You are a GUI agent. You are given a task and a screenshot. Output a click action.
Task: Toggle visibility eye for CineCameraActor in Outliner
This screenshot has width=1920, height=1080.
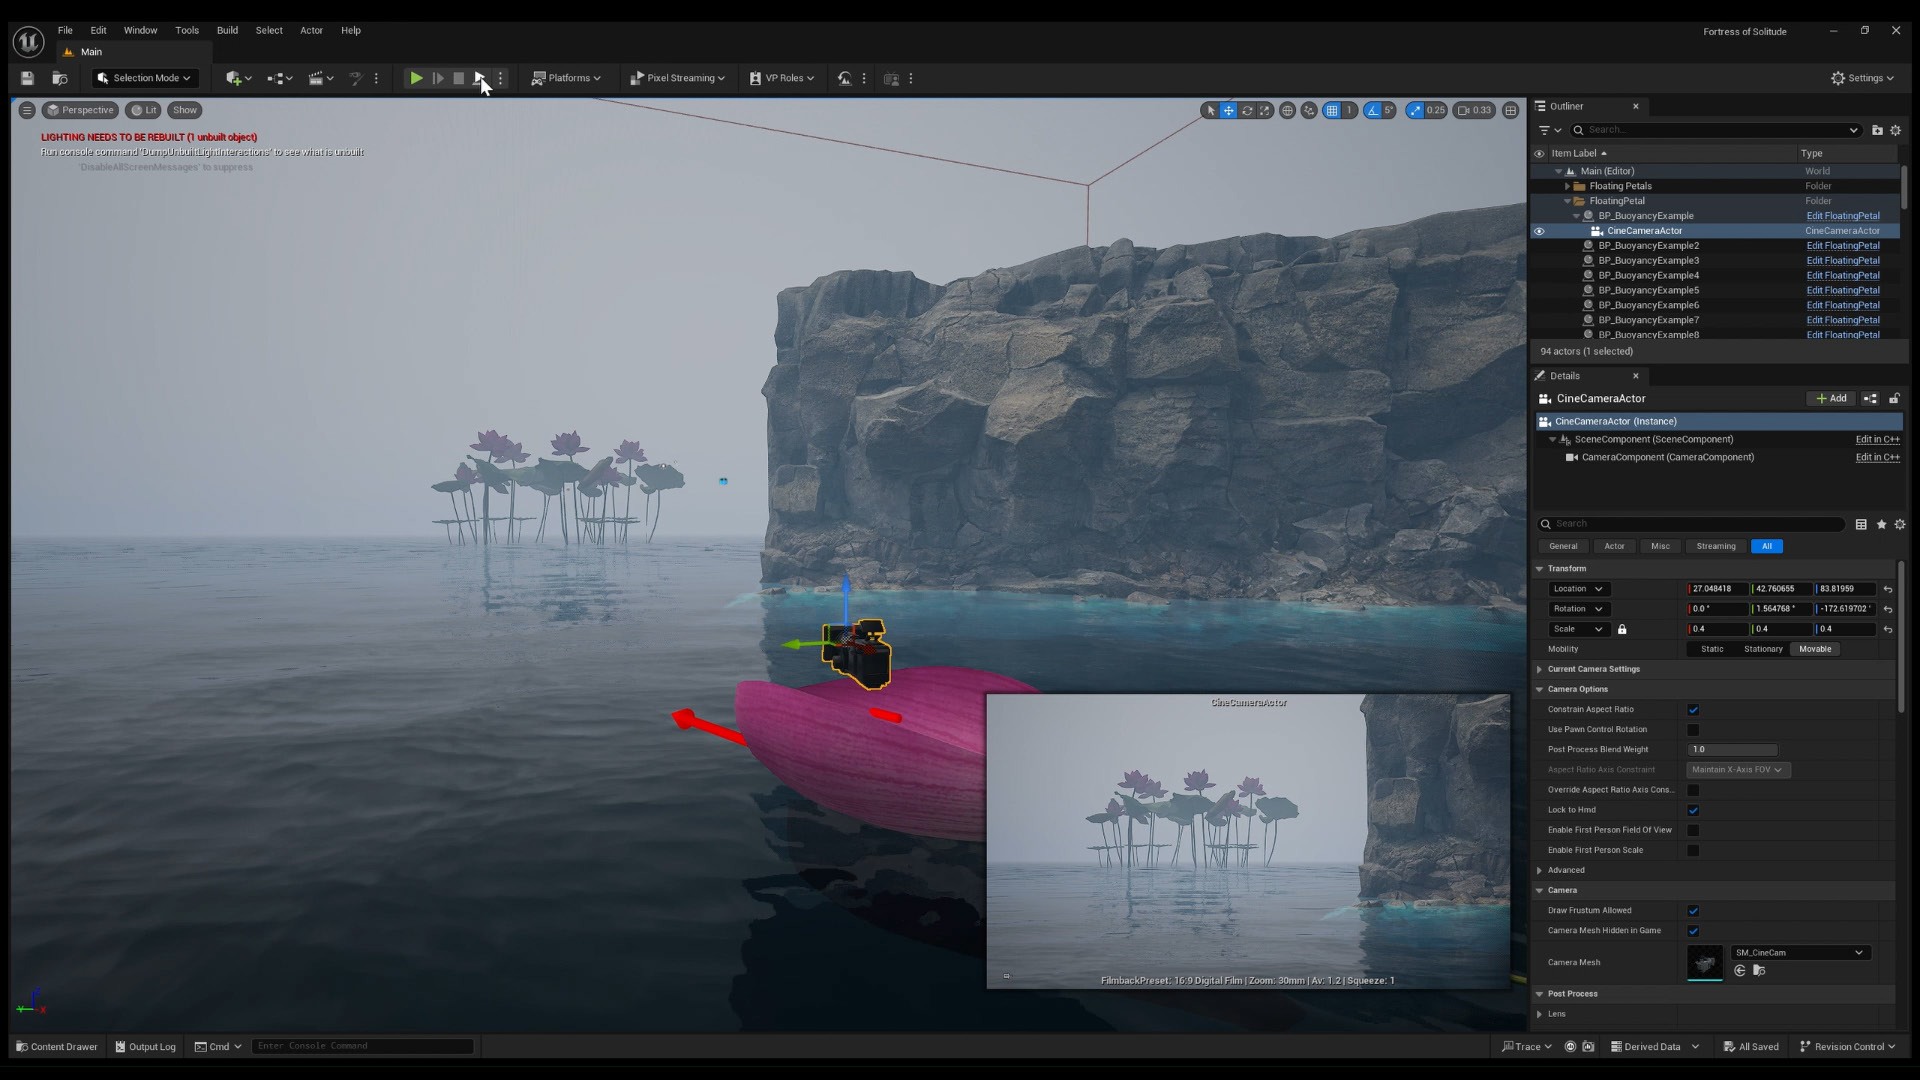[x=1539, y=231]
